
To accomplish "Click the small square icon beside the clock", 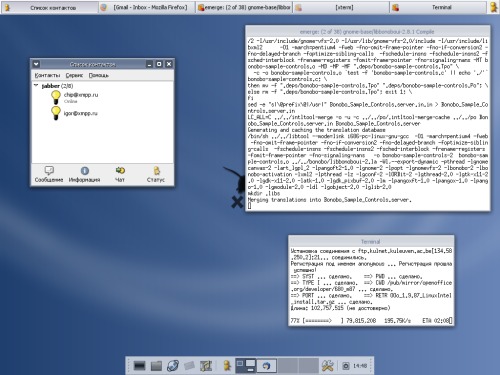I will [x=346, y=366].
